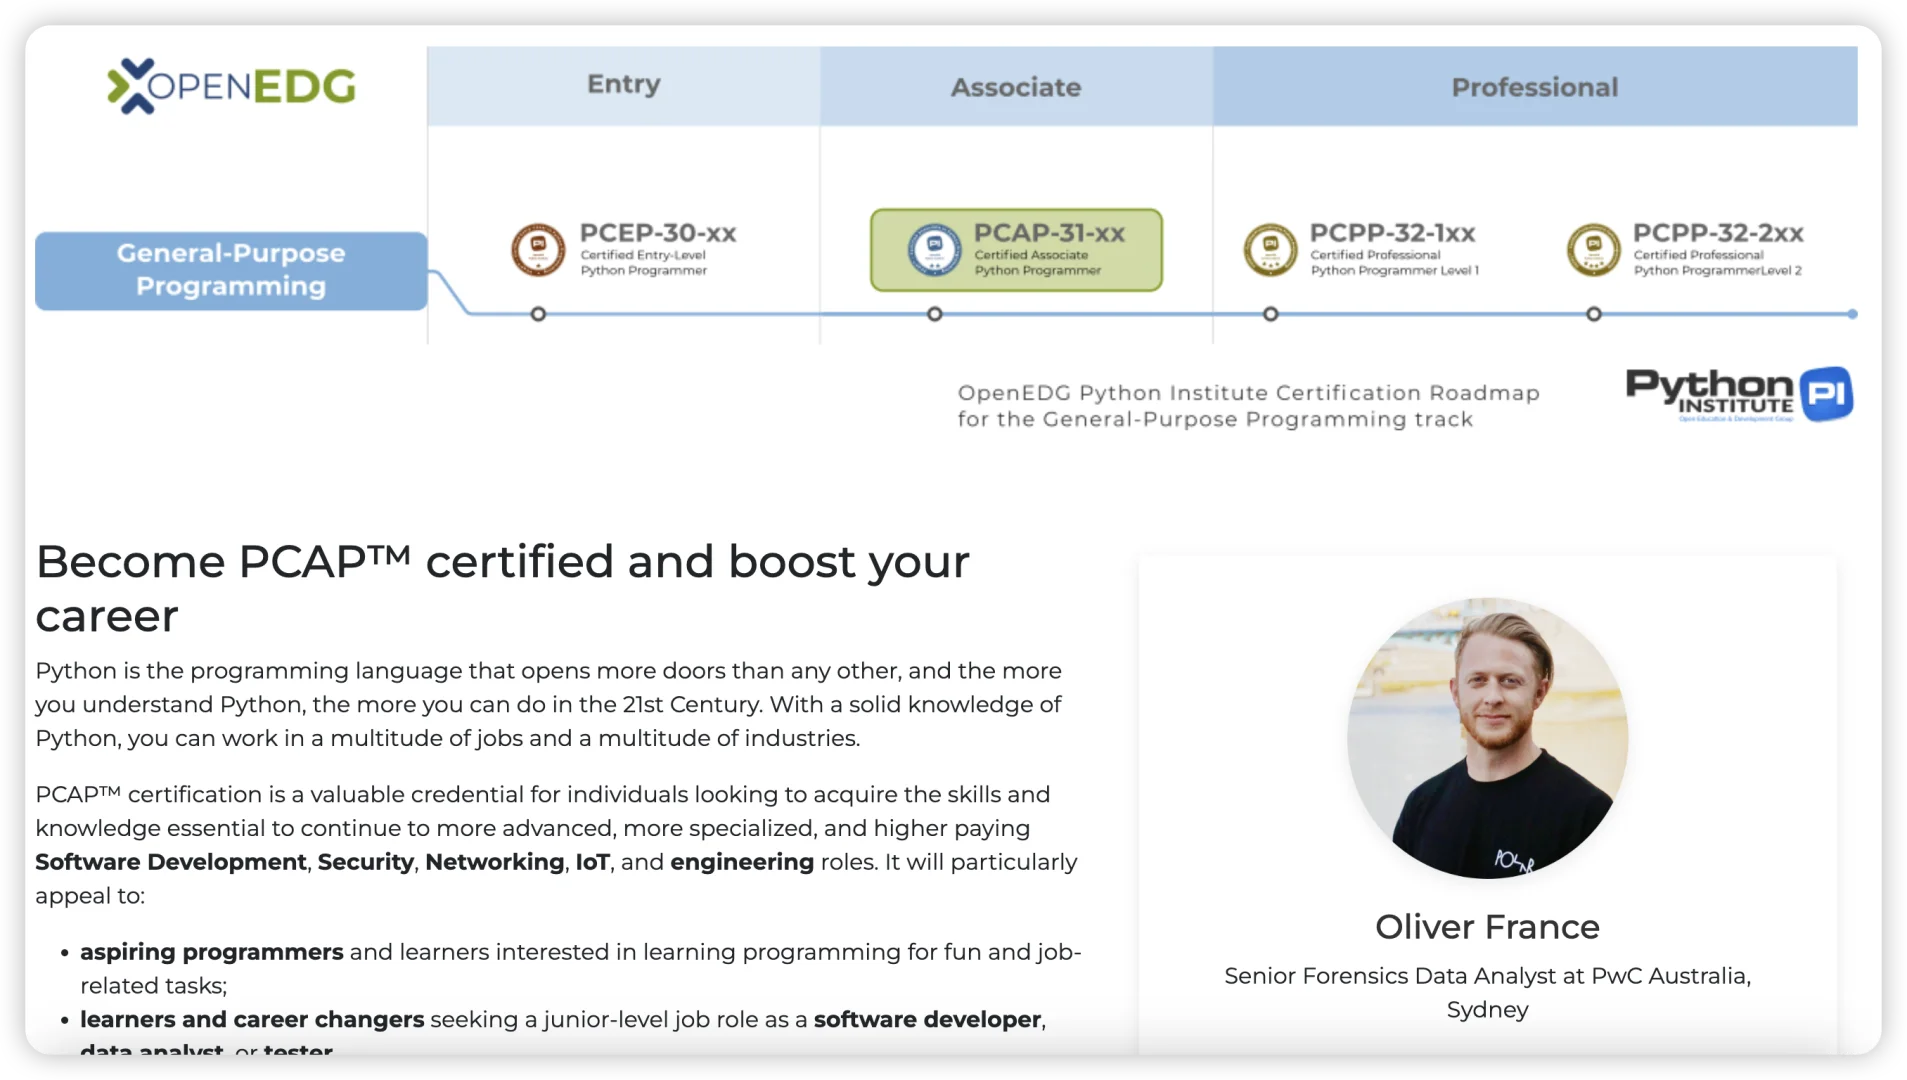Click the bold 'learners and career changers' text

pyautogui.click(x=252, y=1019)
